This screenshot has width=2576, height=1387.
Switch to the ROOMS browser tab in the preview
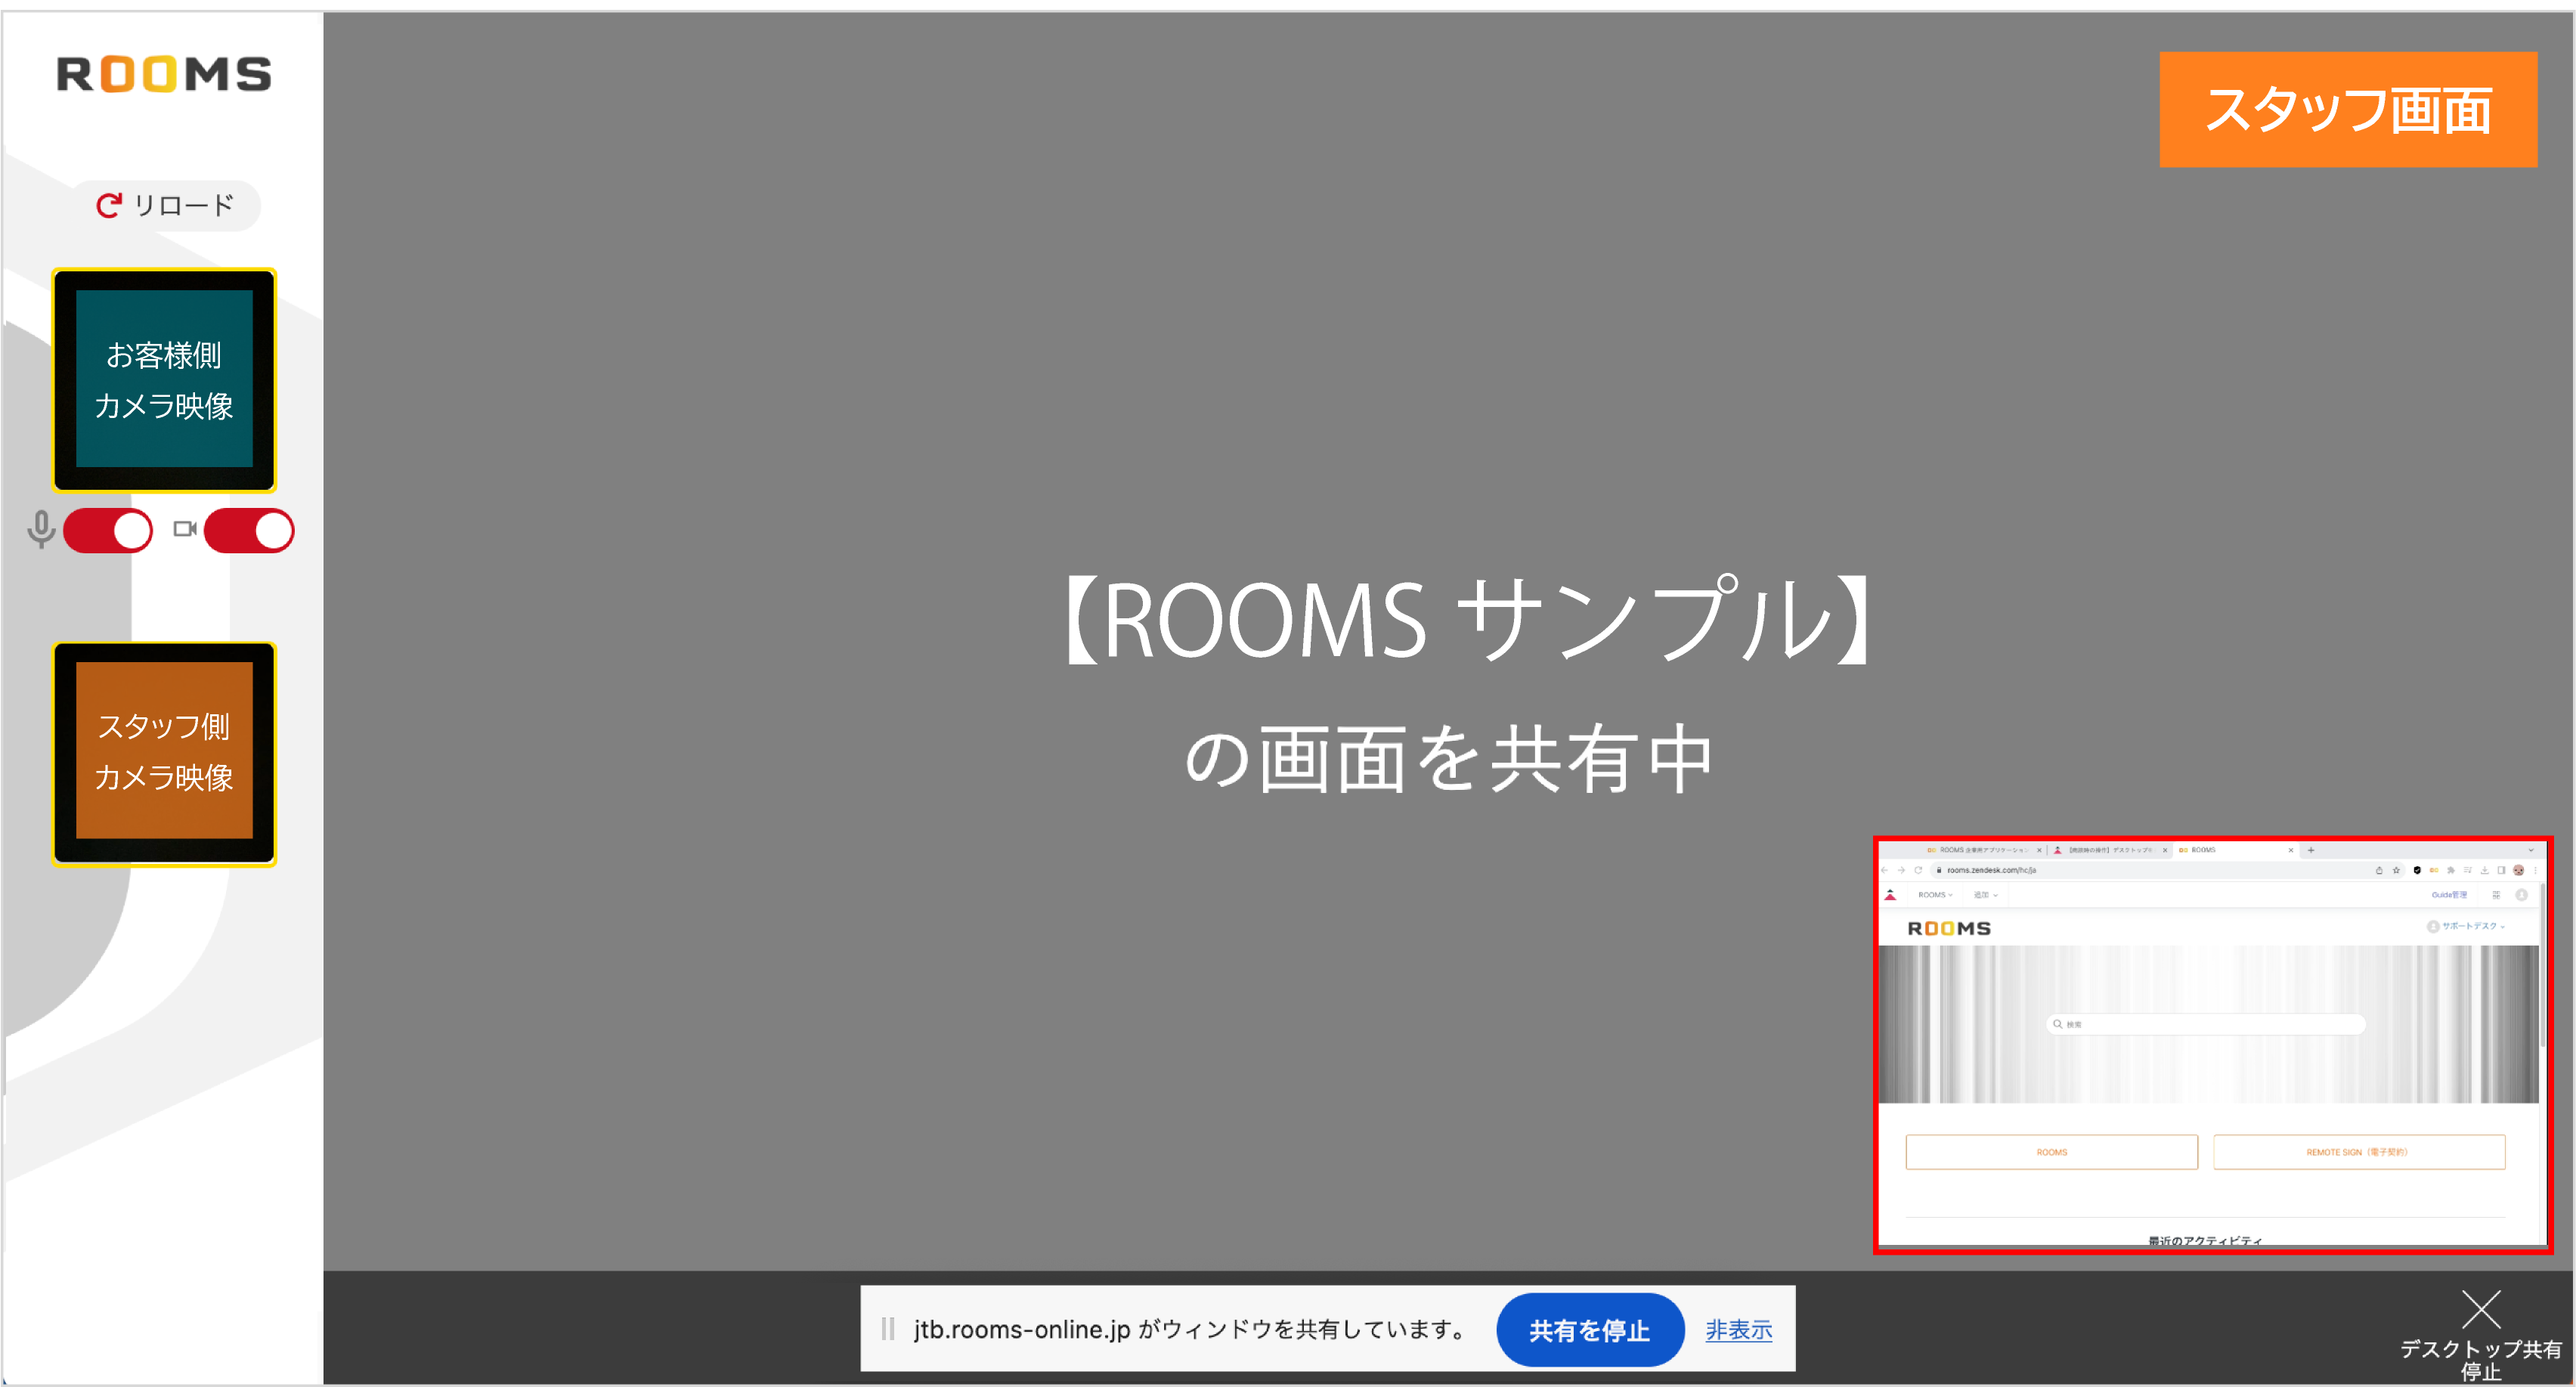(x=2204, y=850)
